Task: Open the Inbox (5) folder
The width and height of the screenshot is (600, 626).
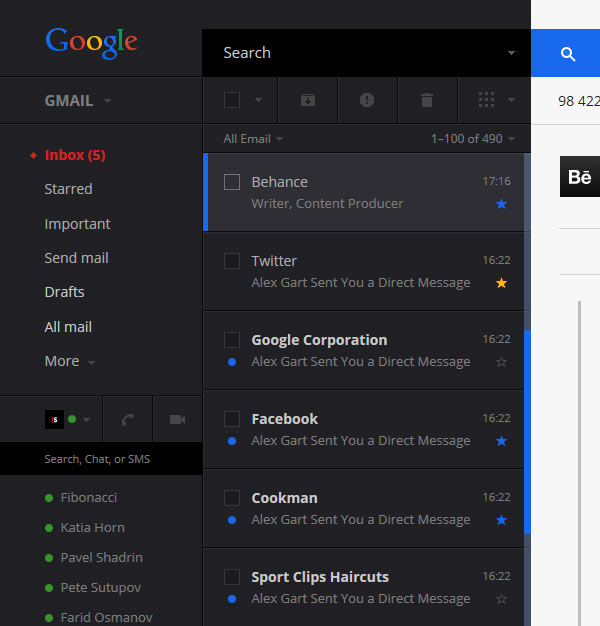Action: click(x=75, y=155)
